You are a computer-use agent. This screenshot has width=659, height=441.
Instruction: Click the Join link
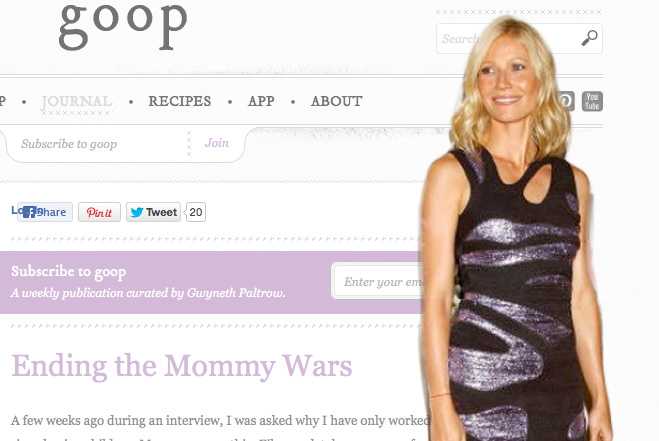click(x=217, y=143)
